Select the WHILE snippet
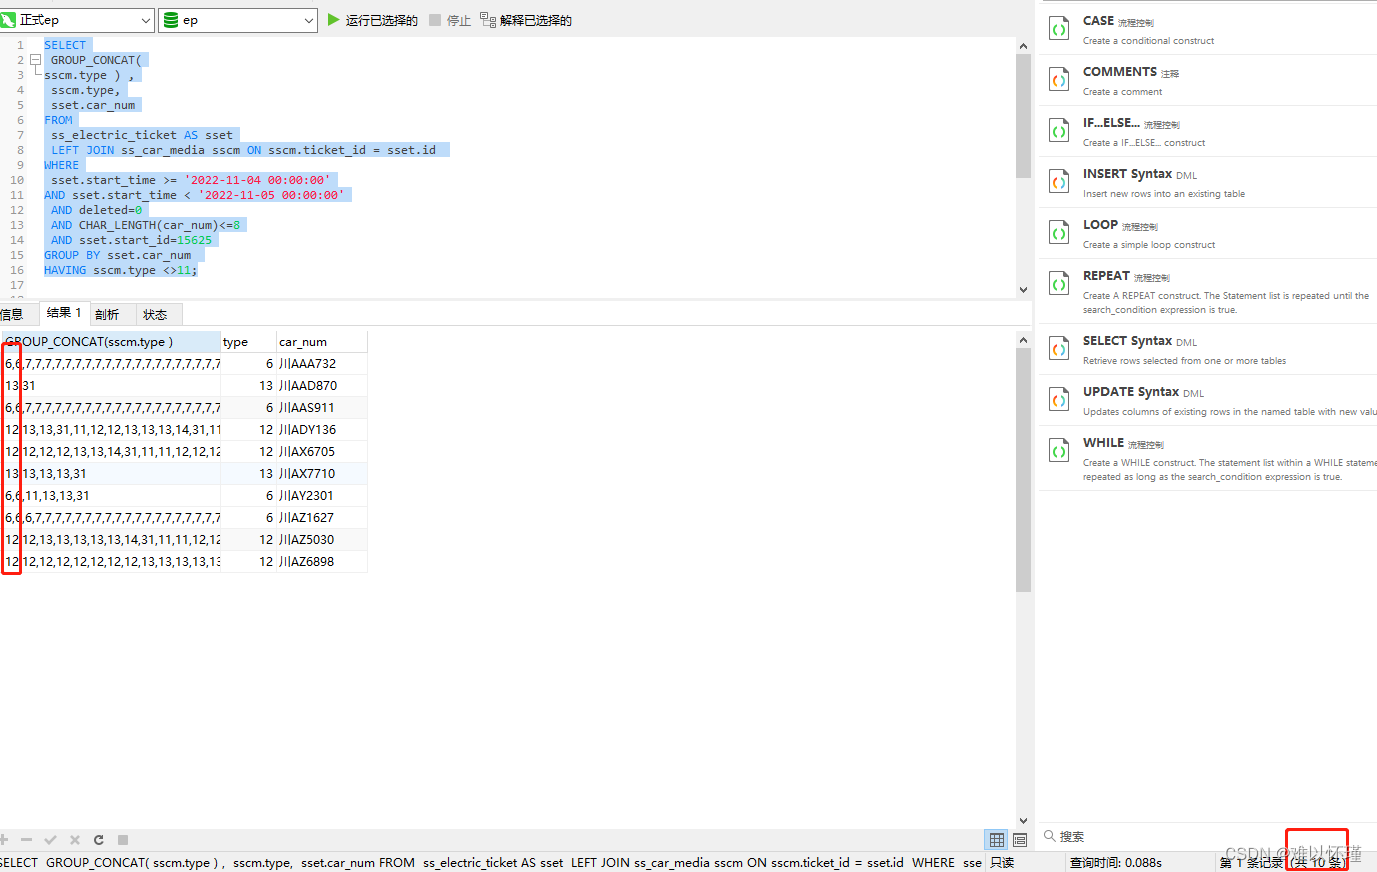This screenshot has height=872, width=1377. (x=1208, y=458)
